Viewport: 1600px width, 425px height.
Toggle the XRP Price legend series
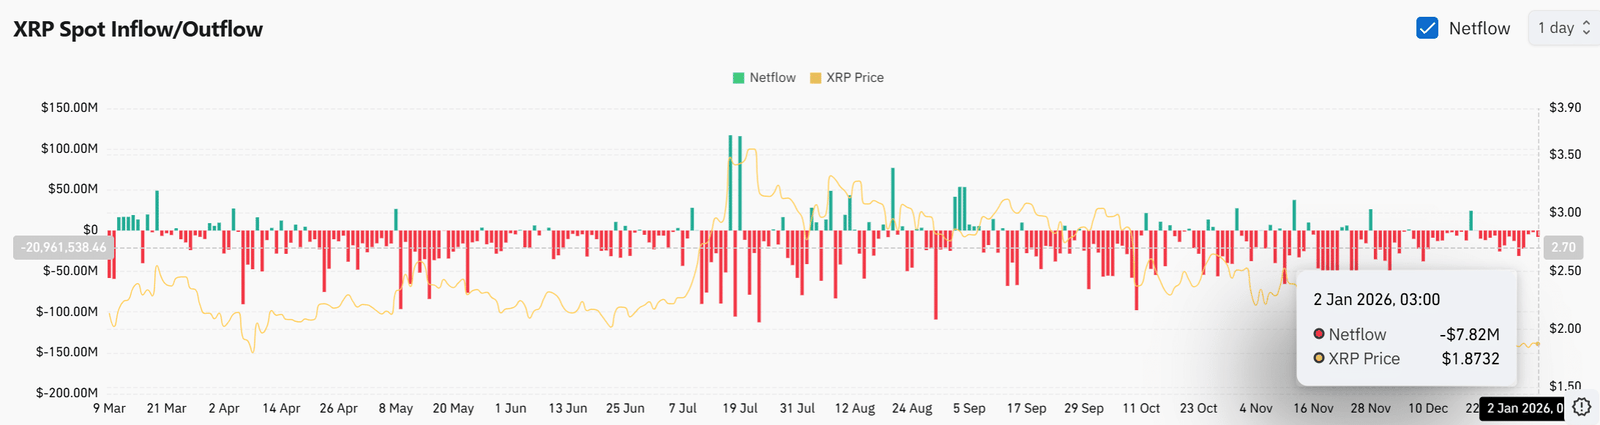tap(846, 77)
